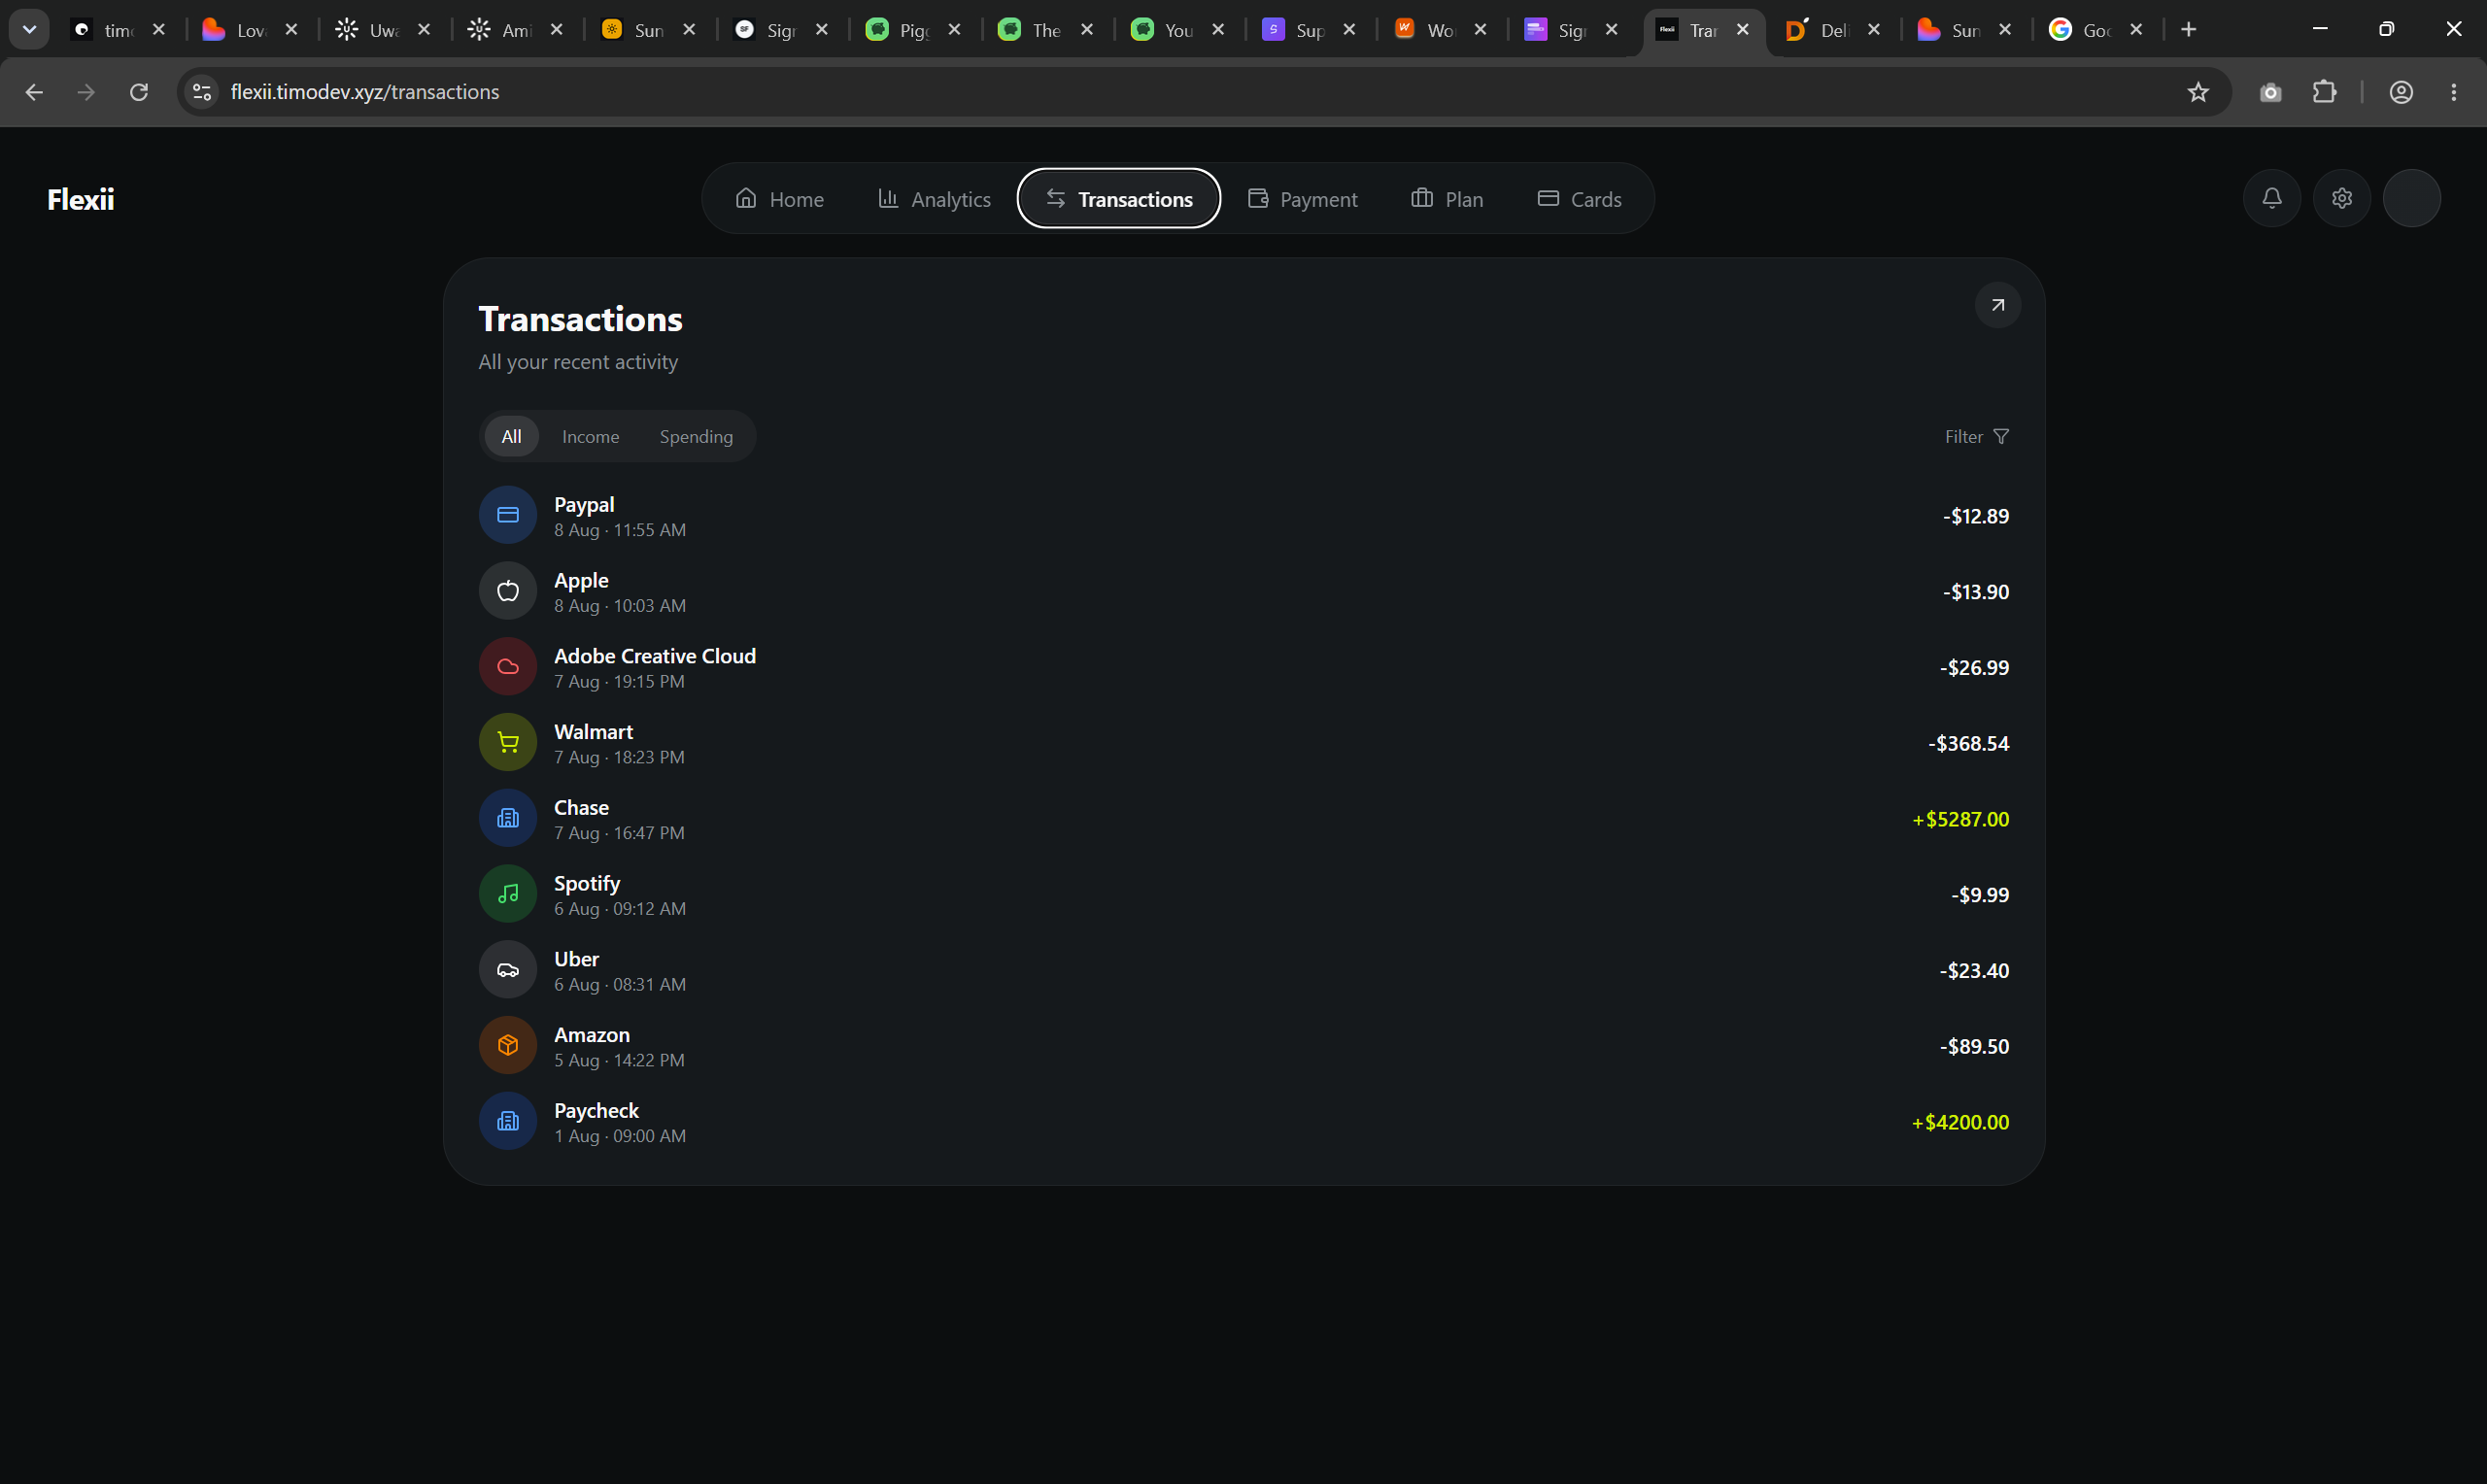Click the -$368.54 Walmart amount
Viewport: 2487px width, 1484px height.
(x=1968, y=743)
